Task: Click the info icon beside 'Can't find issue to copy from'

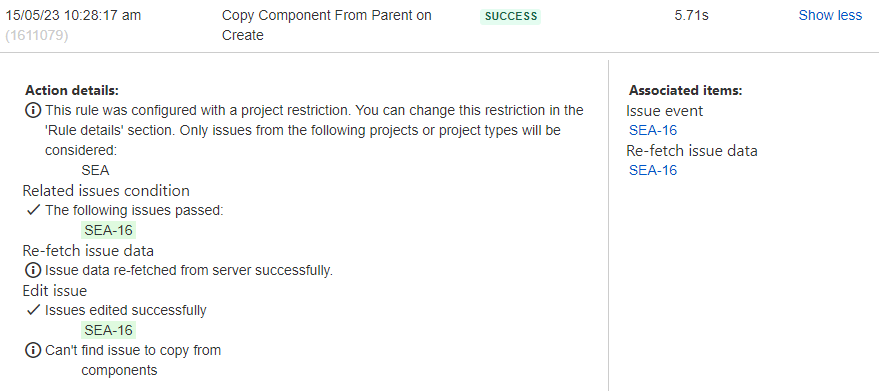Action: pyautogui.click(x=33, y=351)
